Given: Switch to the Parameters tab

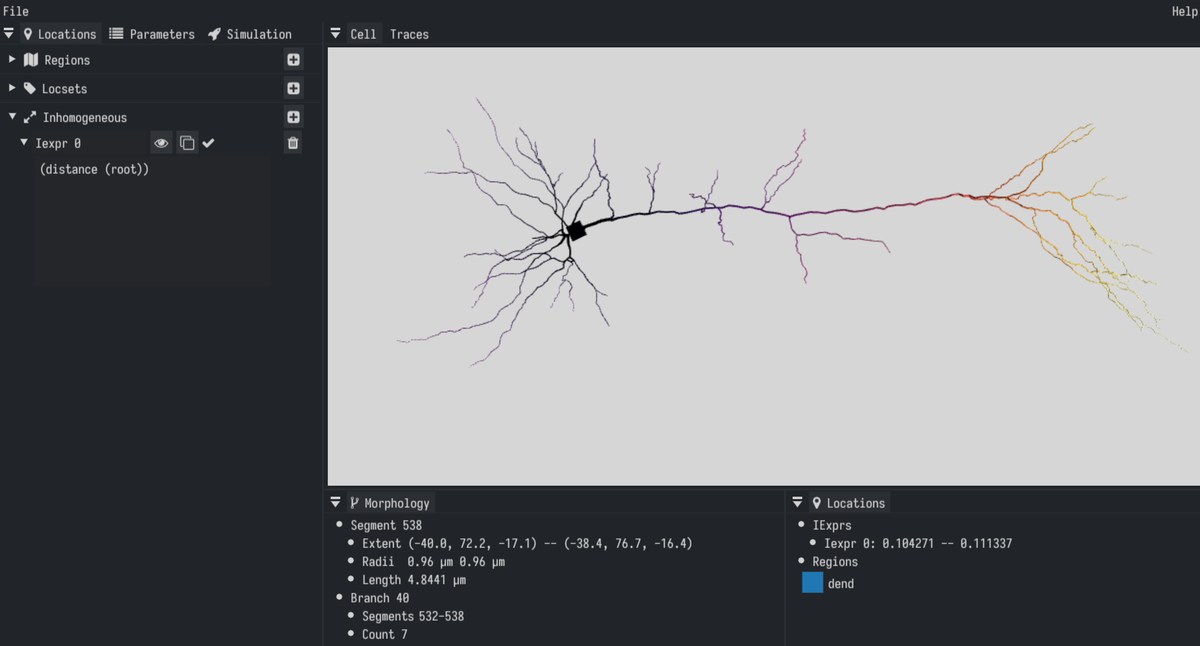Looking at the screenshot, I should (x=152, y=34).
